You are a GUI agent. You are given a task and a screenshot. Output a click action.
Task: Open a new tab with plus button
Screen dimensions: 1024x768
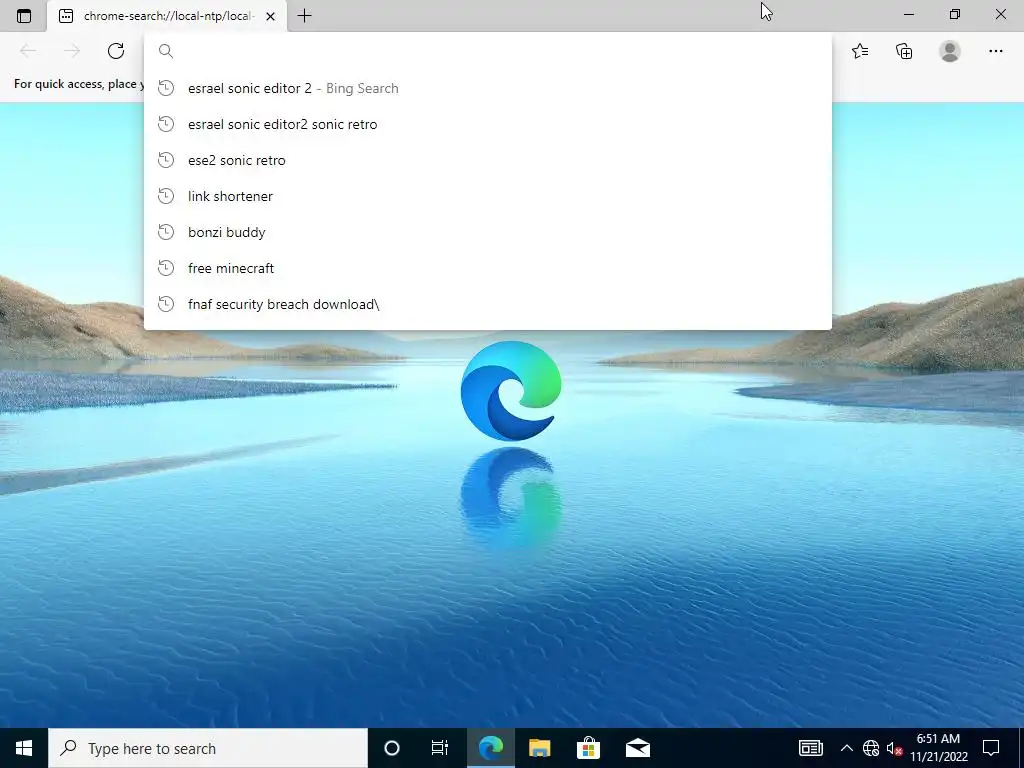pyautogui.click(x=304, y=16)
